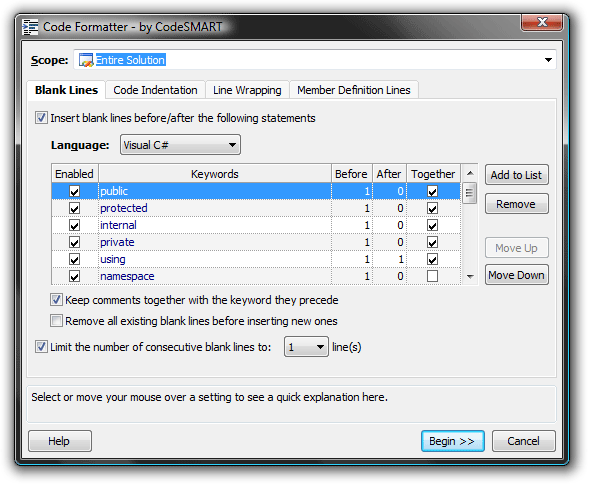Toggle Keep comments together with keyword
The width and height of the screenshot is (590, 485).
56,300
